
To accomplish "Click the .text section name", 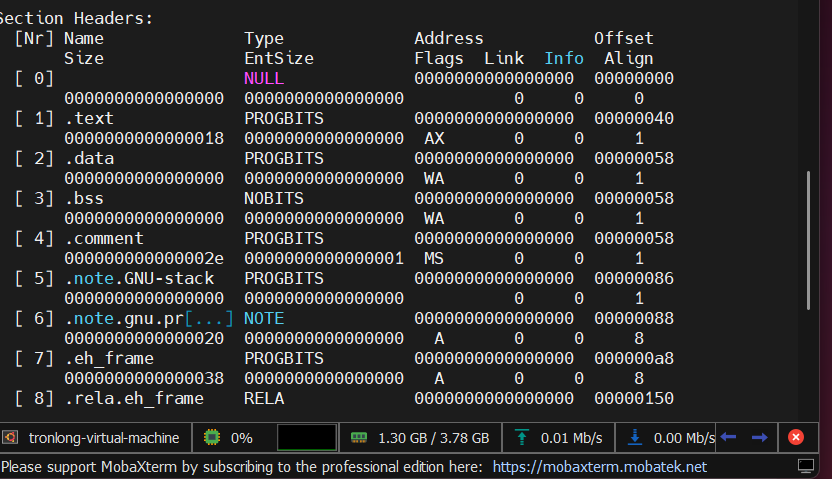I will pyautogui.click(x=89, y=118).
